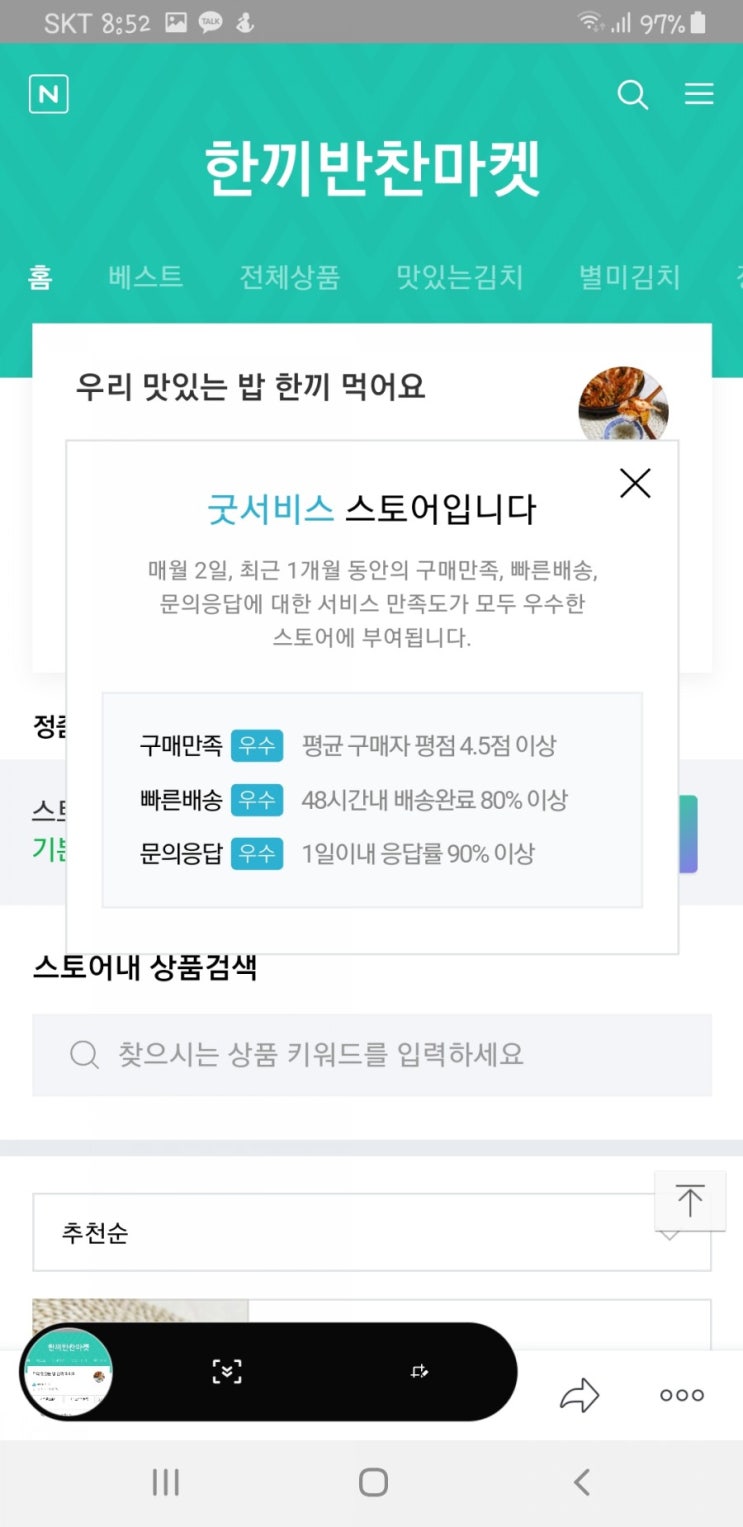Image resolution: width=743 pixels, height=1527 pixels.
Task: Open search via magnifier icon in header
Action: point(632,94)
